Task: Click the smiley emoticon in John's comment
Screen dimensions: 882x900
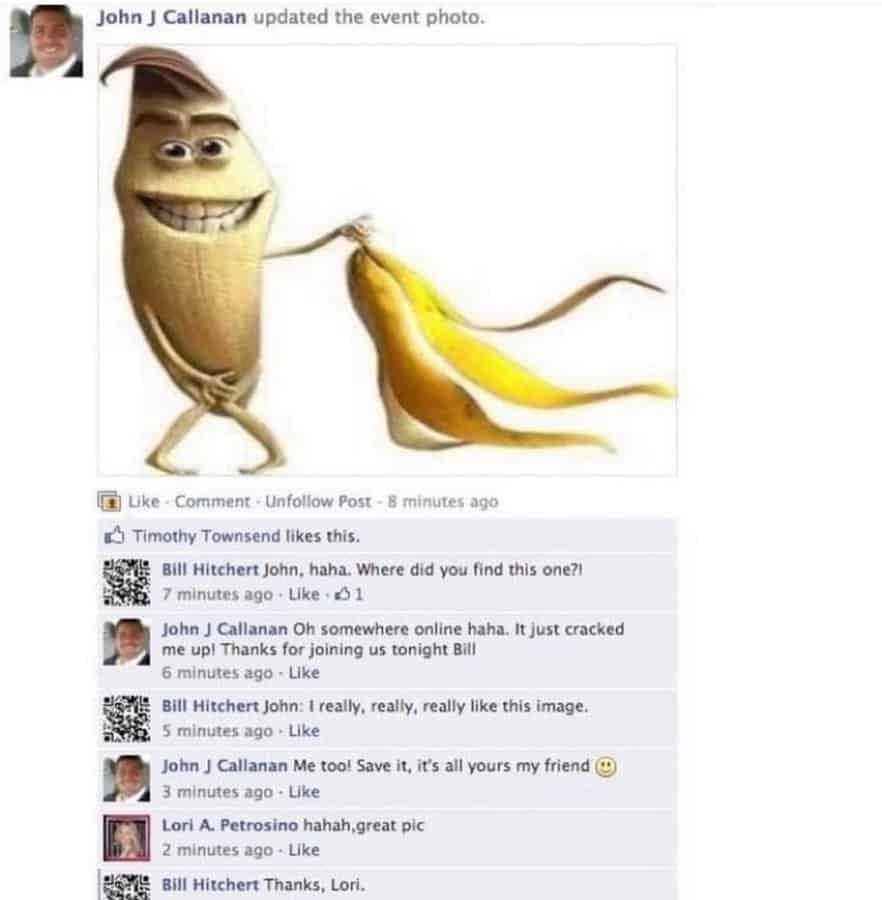Action: click(605, 767)
